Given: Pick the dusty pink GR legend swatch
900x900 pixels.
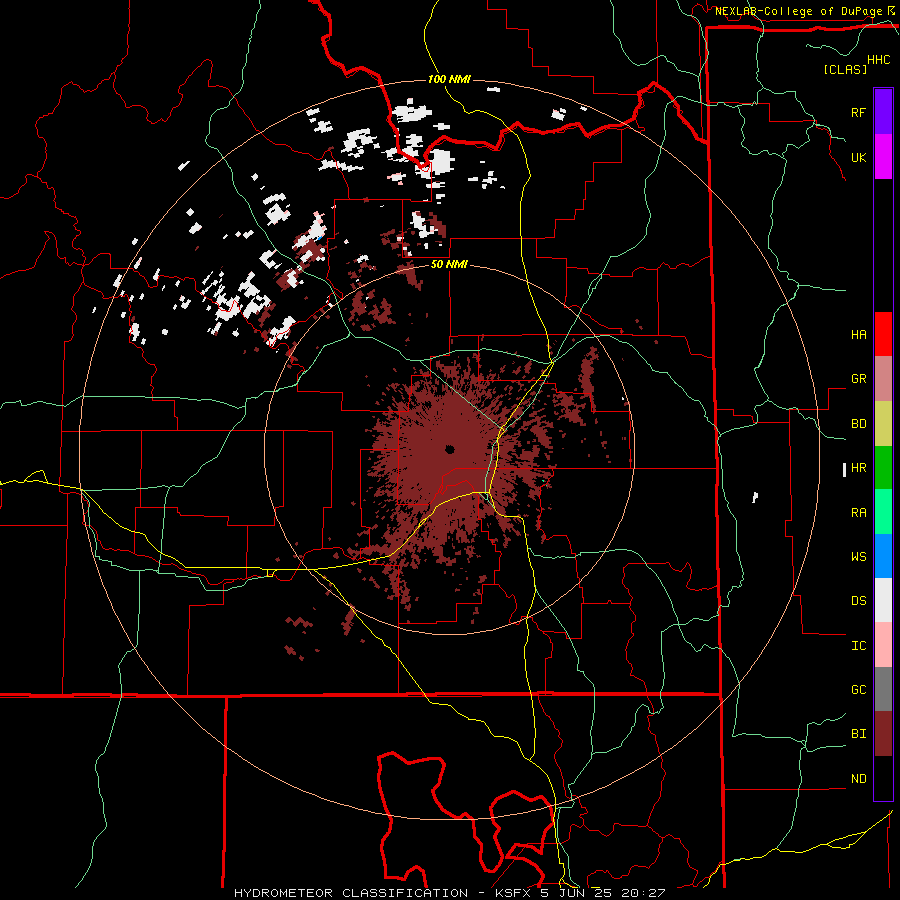Looking at the screenshot, I should tap(883, 379).
